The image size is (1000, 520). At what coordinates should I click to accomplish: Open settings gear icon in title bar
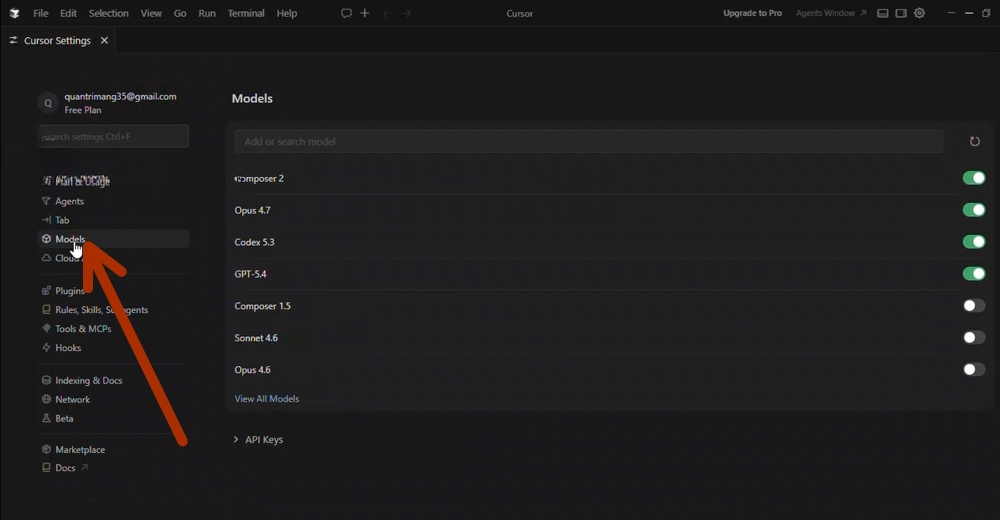tap(920, 13)
